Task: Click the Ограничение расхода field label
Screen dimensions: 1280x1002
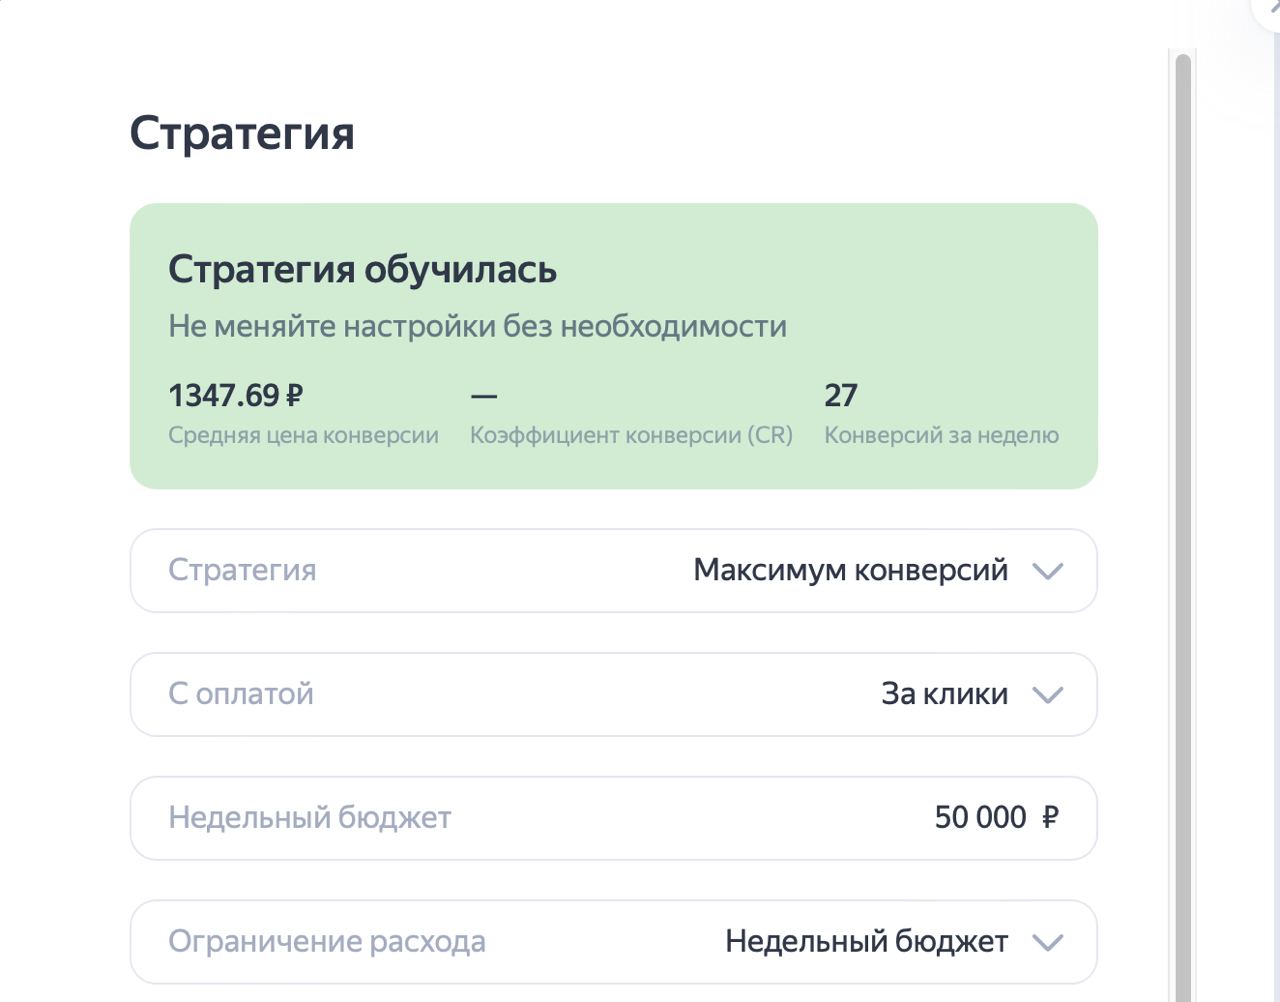Action: click(x=327, y=942)
